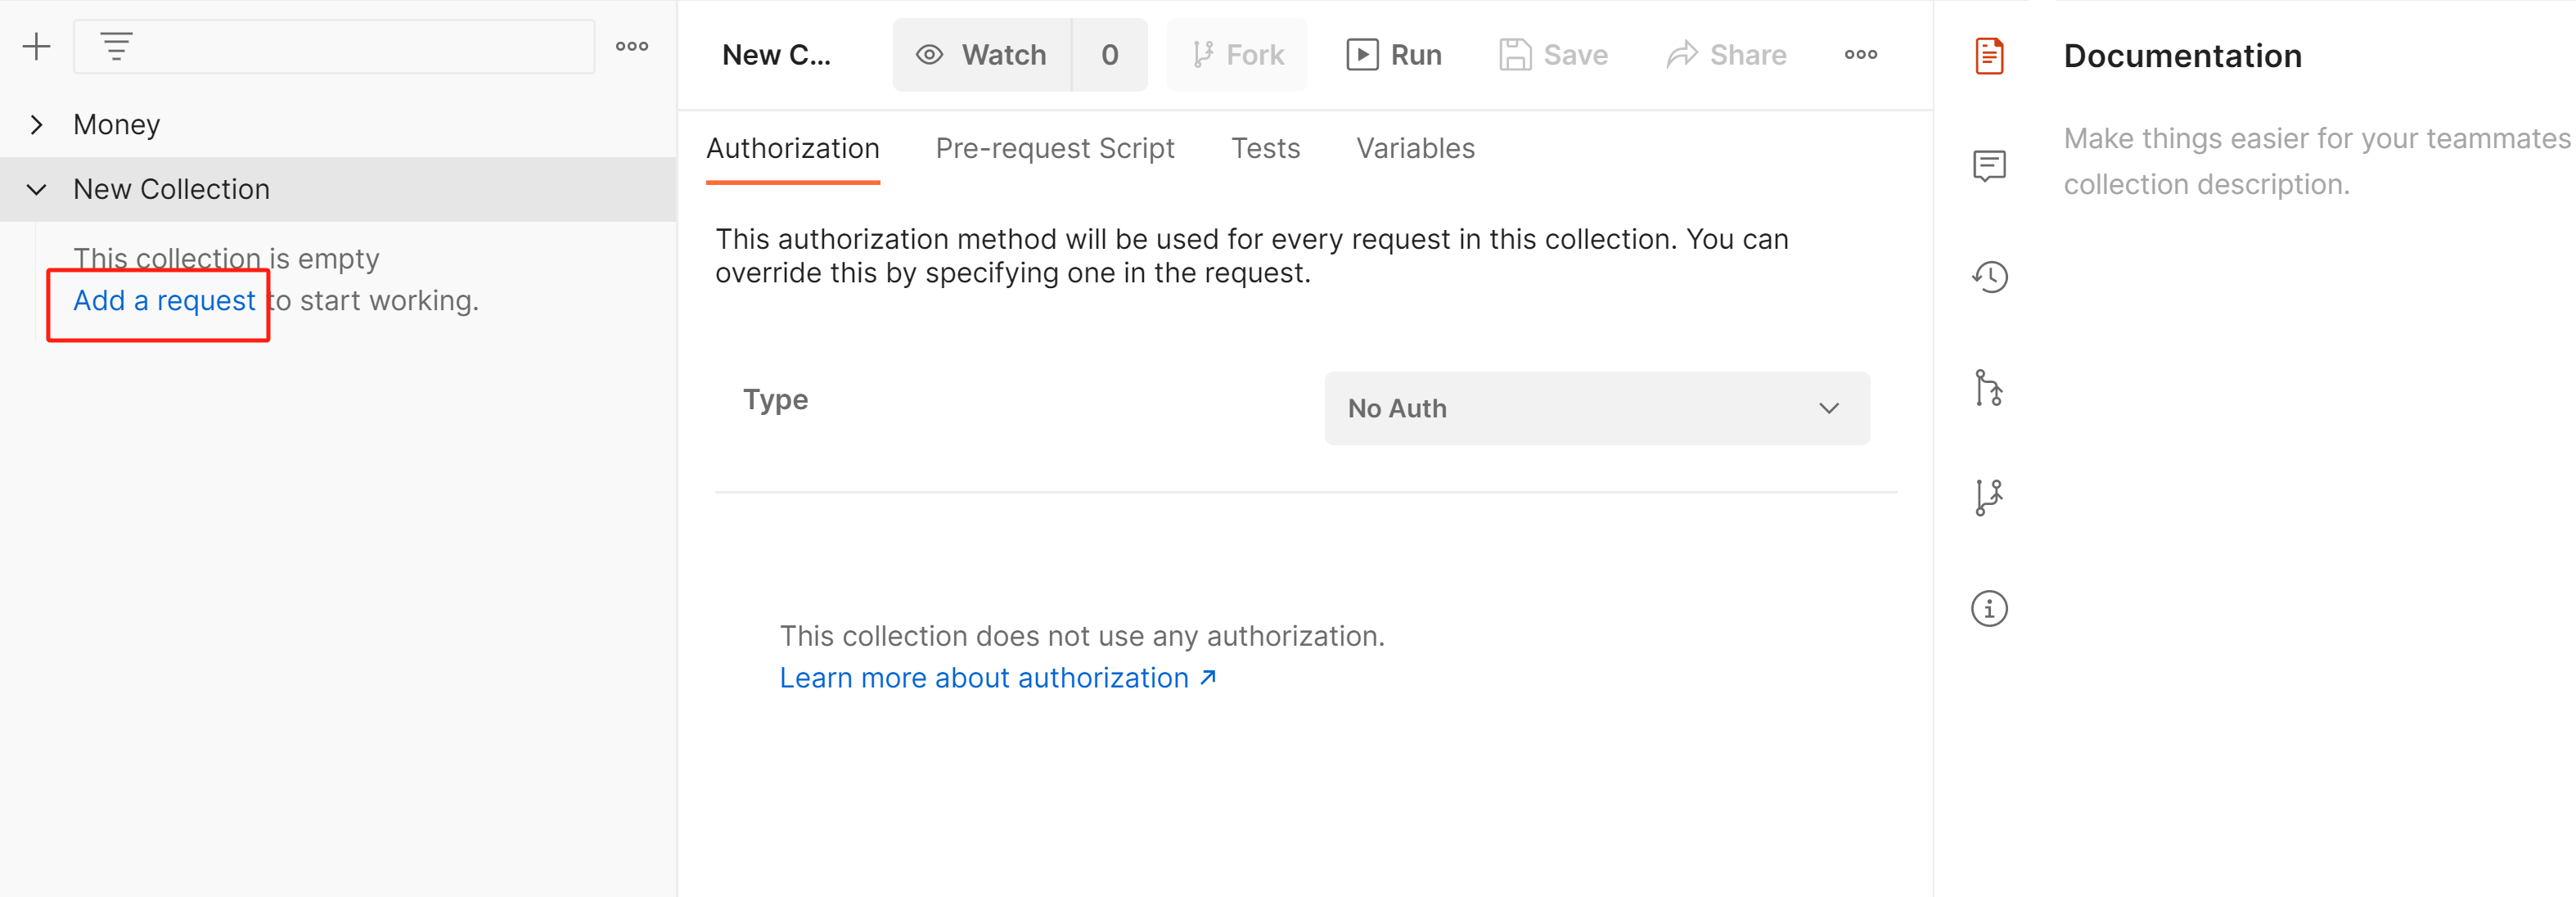Click the Documentation panel icon
Screen dimensions: 2576x897
tap(1988, 54)
